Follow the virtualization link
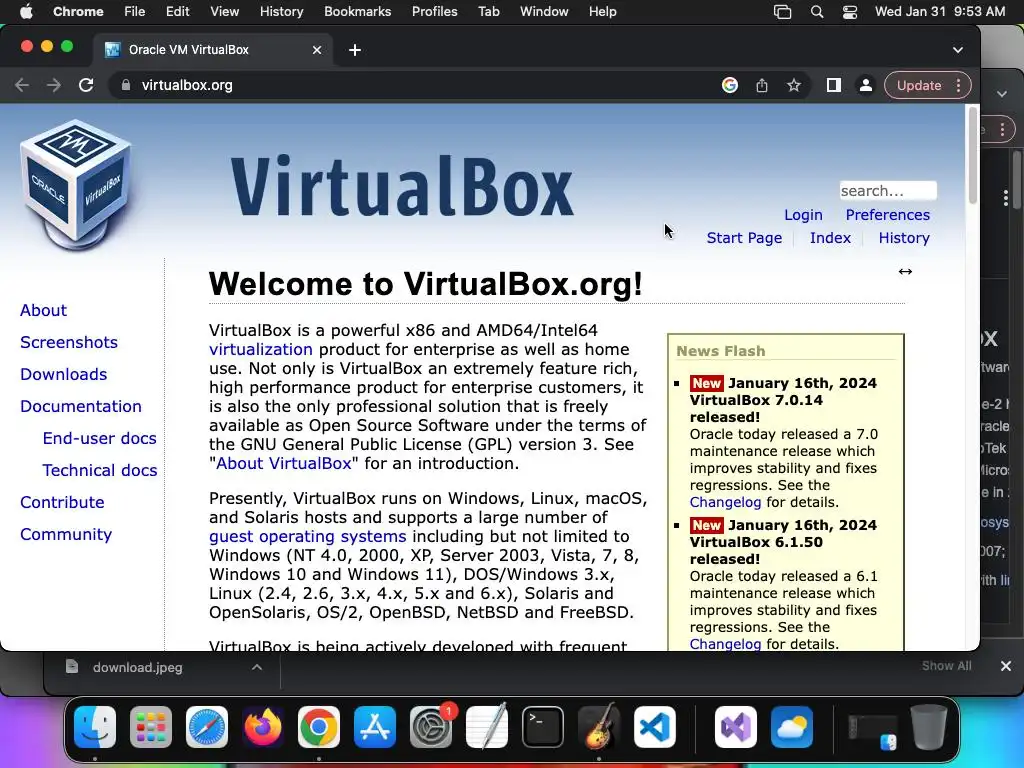This screenshot has height=768, width=1024. pyautogui.click(x=261, y=349)
